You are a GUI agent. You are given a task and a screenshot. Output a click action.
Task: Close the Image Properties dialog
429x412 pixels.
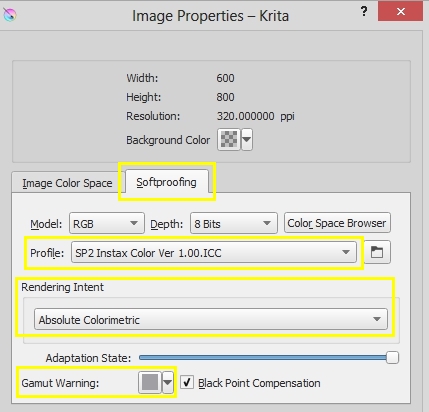click(x=400, y=12)
